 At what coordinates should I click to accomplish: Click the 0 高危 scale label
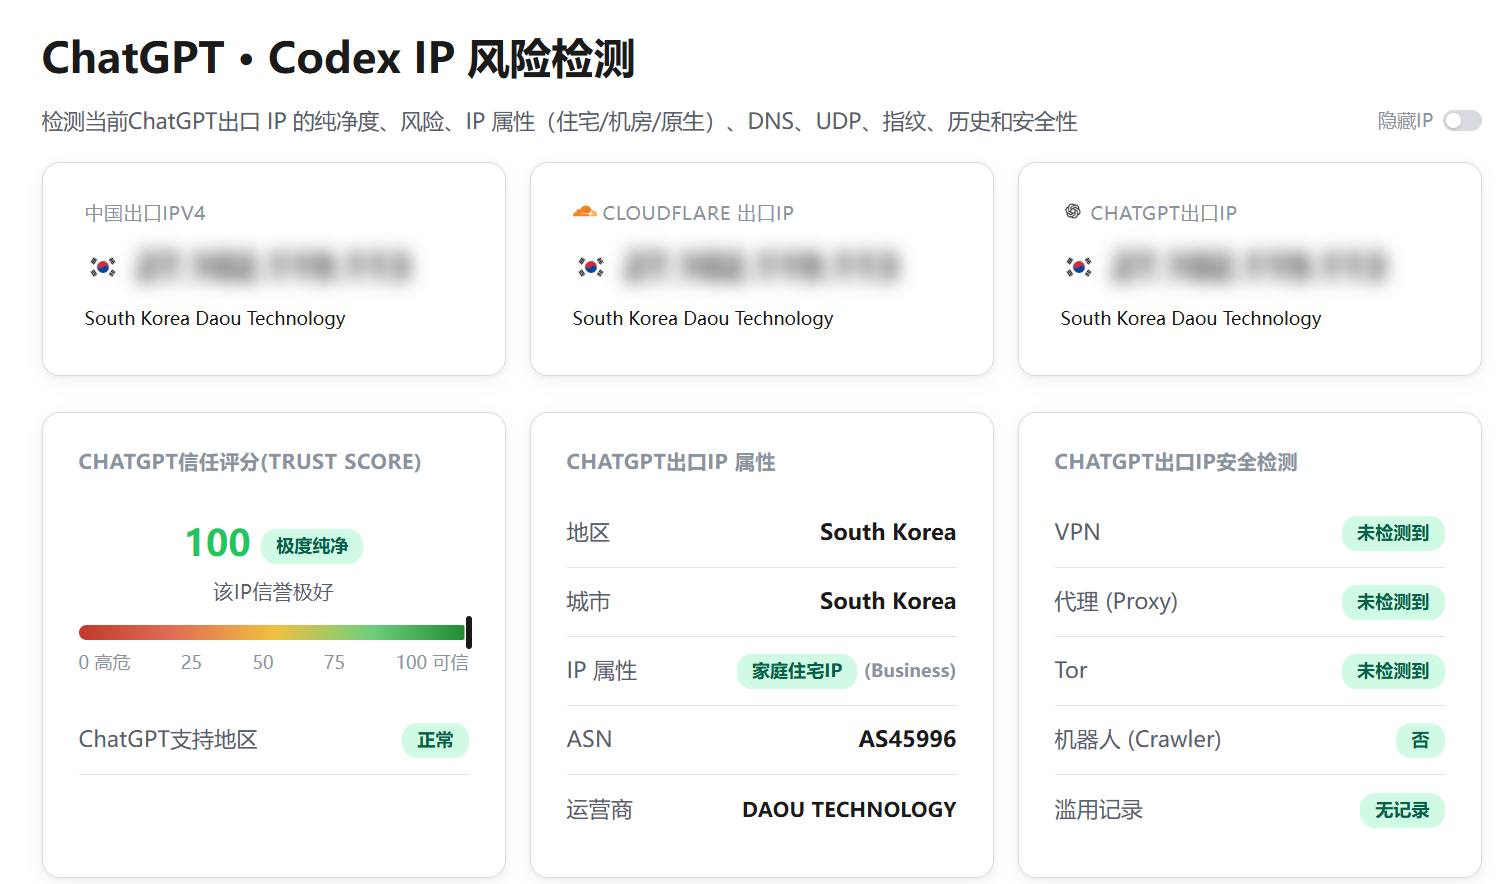(x=105, y=662)
